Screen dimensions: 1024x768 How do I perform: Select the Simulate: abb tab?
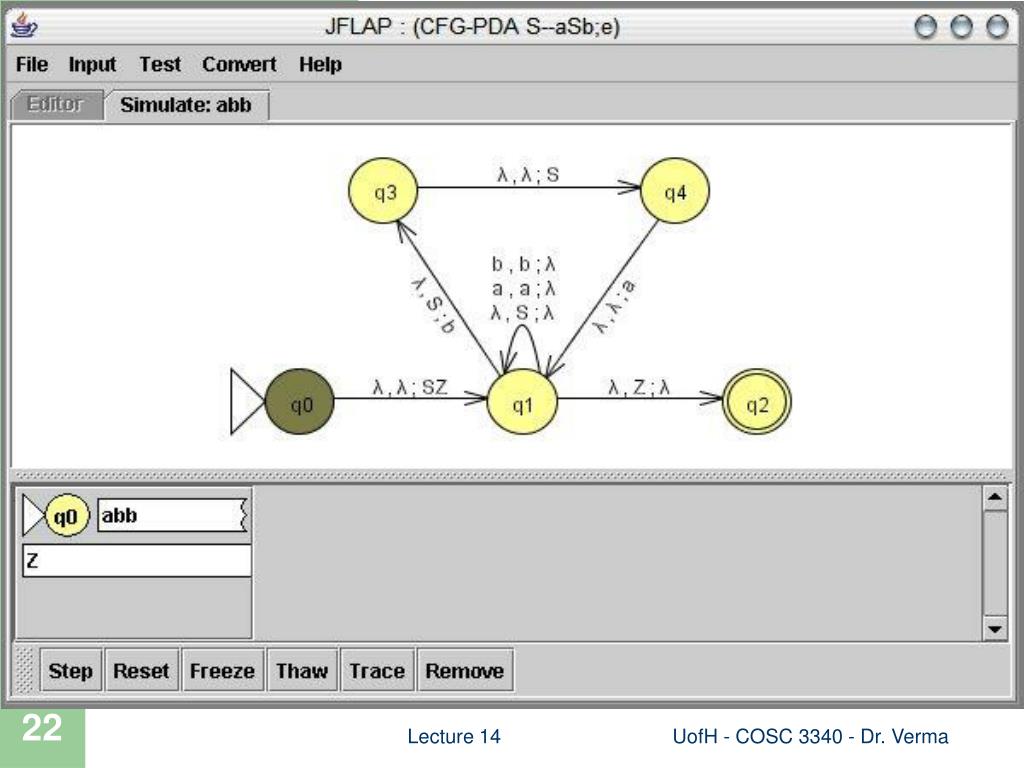[x=186, y=105]
